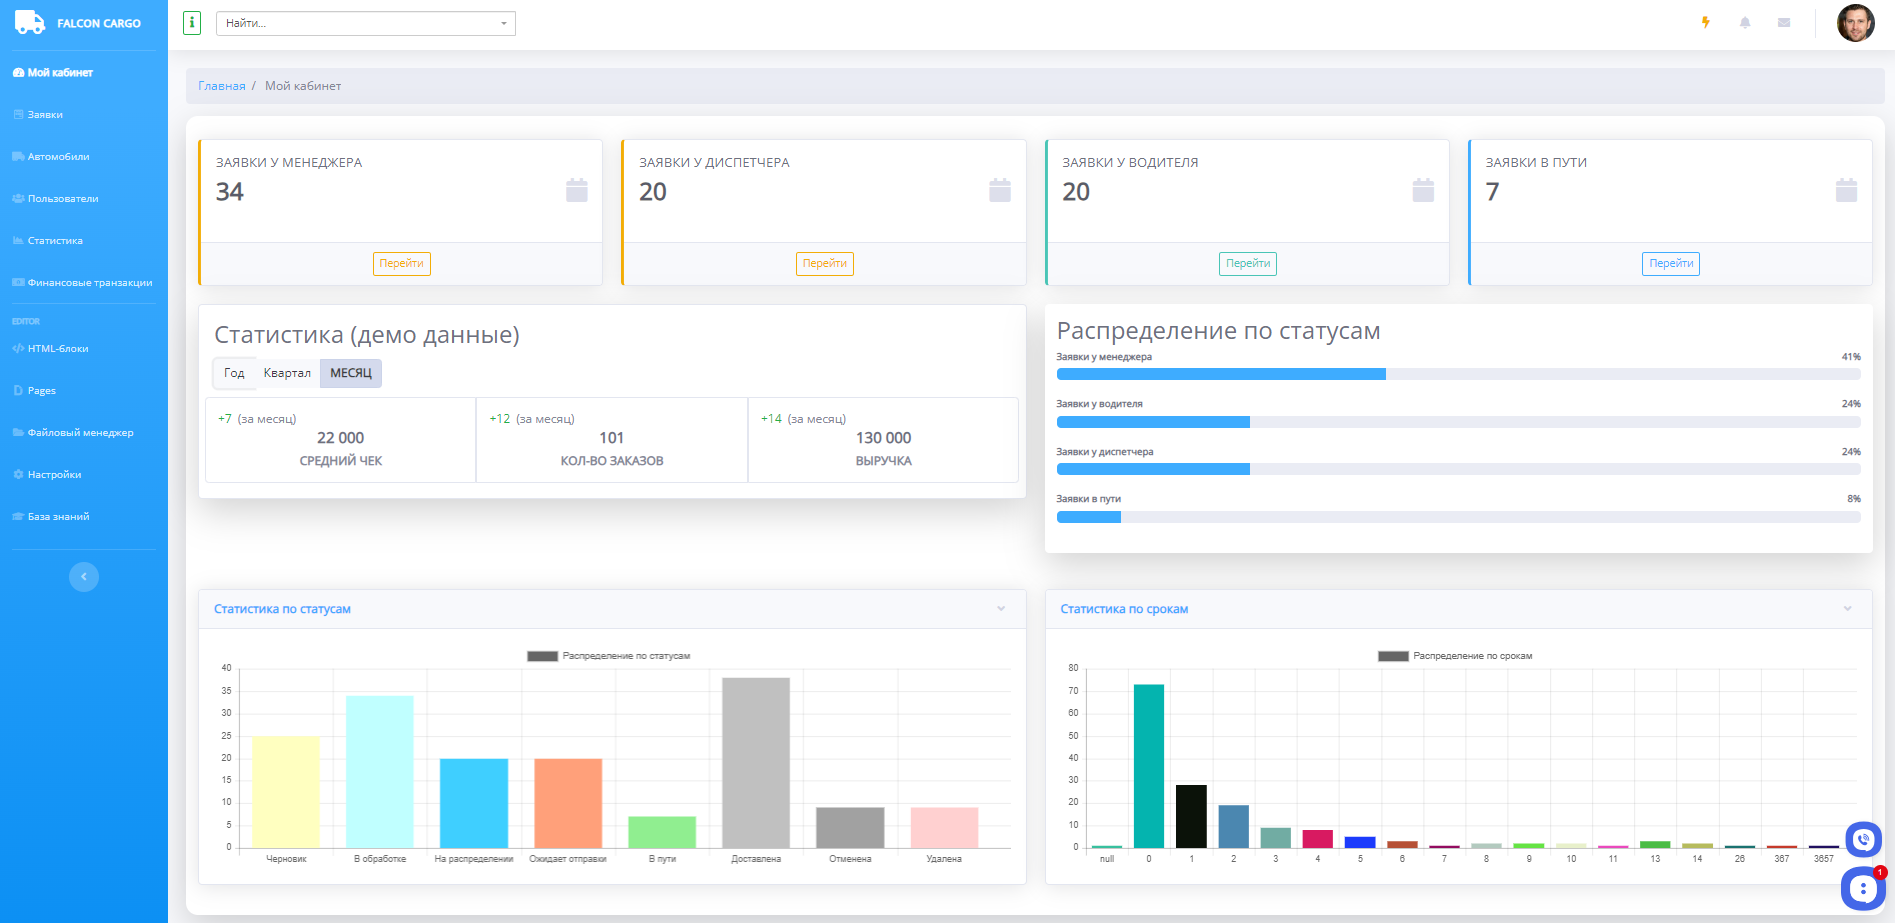The image size is (1895, 923).
Task: Open Автомобили in the sidebar menu
Action: point(58,157)
